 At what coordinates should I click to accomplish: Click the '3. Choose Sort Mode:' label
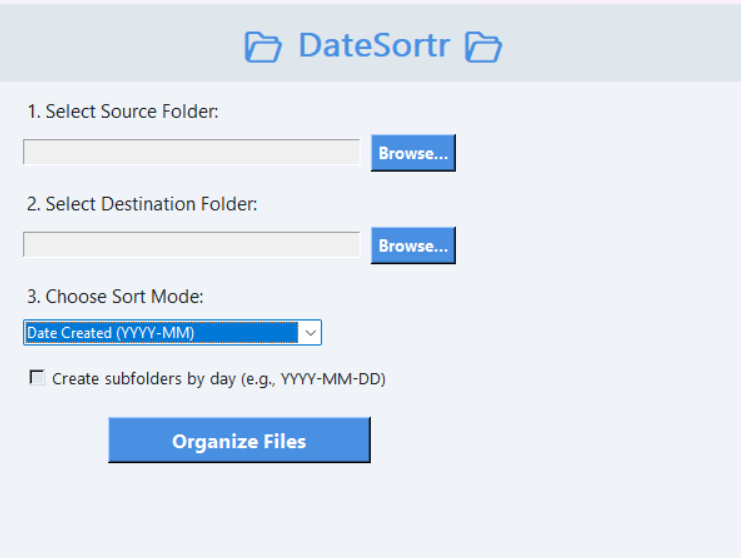click(115, 297)
